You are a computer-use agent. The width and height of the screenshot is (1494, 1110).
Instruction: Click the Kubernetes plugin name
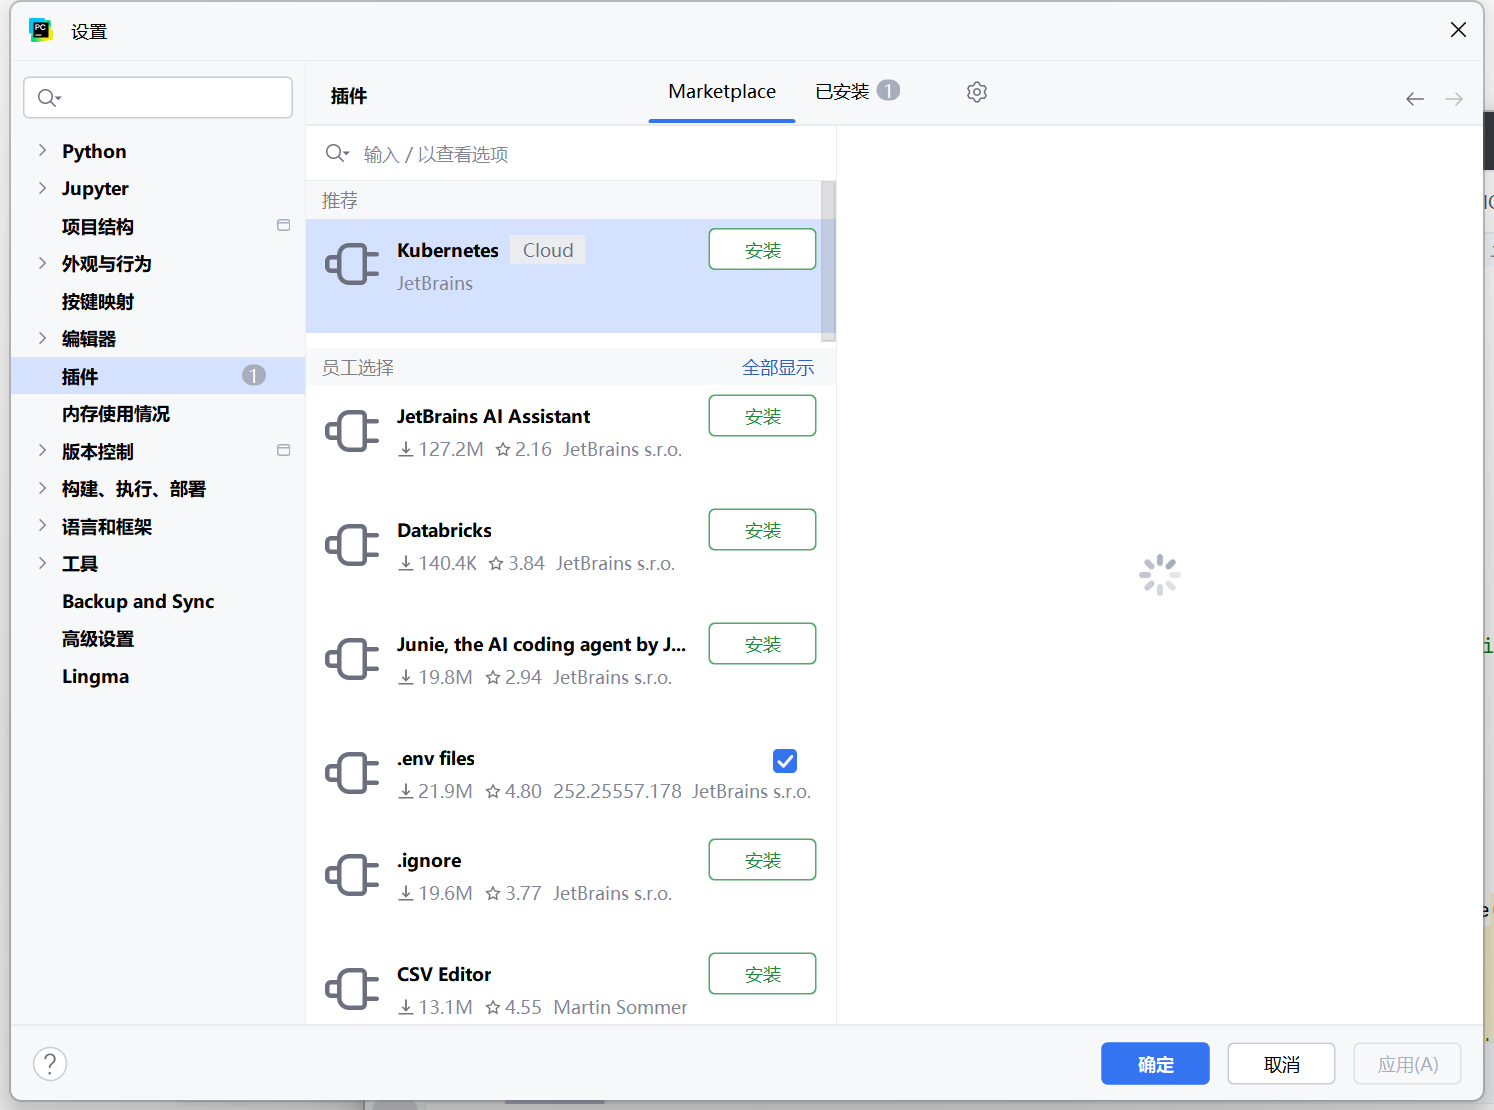click(448, 250)
